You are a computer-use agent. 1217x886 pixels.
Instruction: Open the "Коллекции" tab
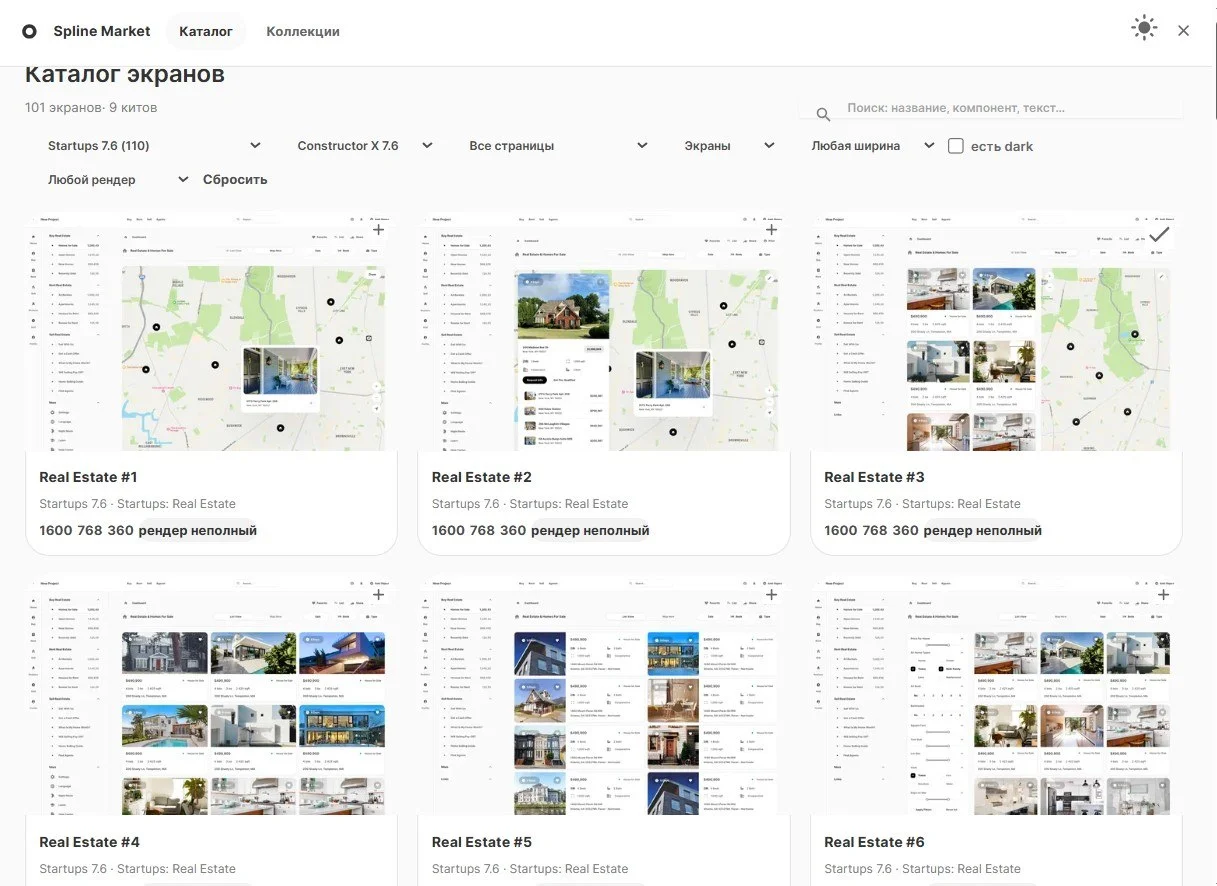click(303, 31)
